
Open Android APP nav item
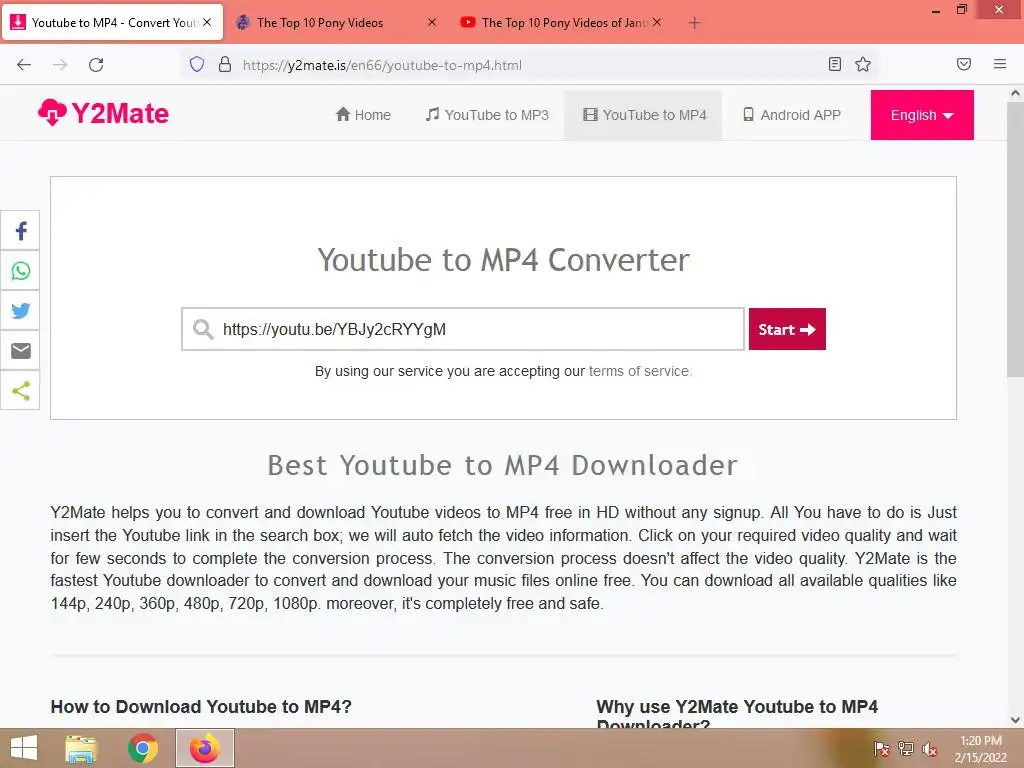pyautogui.click(x=792, y=115)
